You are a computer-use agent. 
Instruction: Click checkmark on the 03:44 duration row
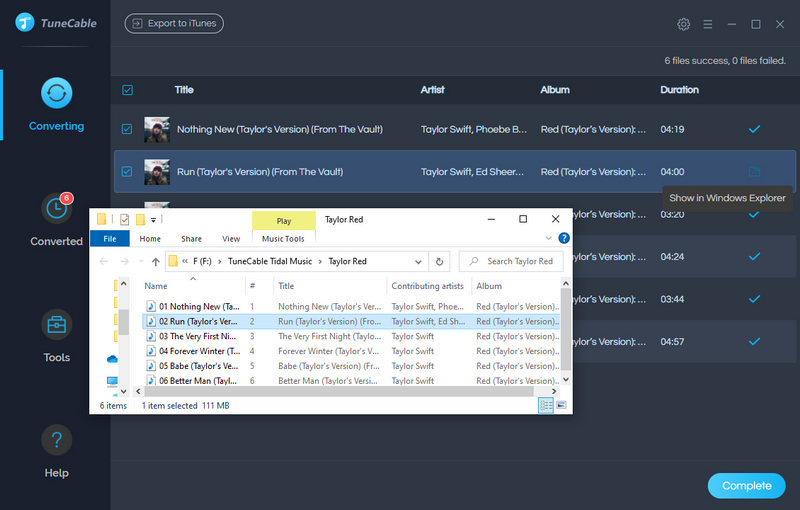754,299
